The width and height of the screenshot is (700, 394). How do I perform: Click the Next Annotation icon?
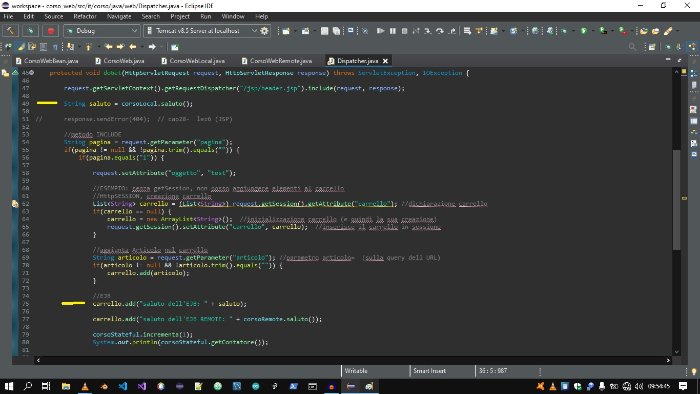point(70,46)
